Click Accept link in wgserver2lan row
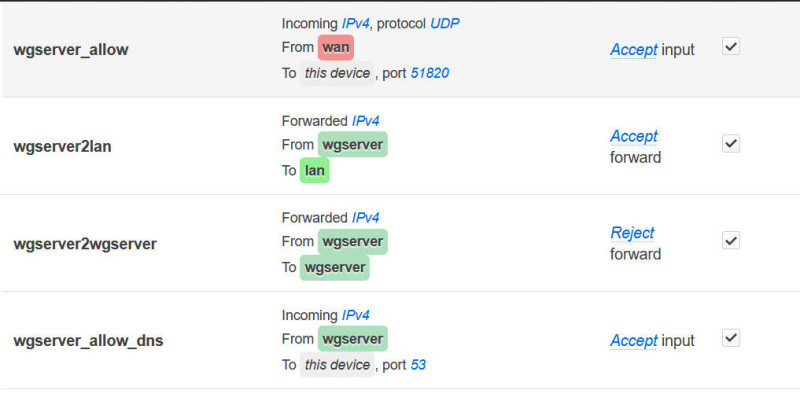 (634, 136)
